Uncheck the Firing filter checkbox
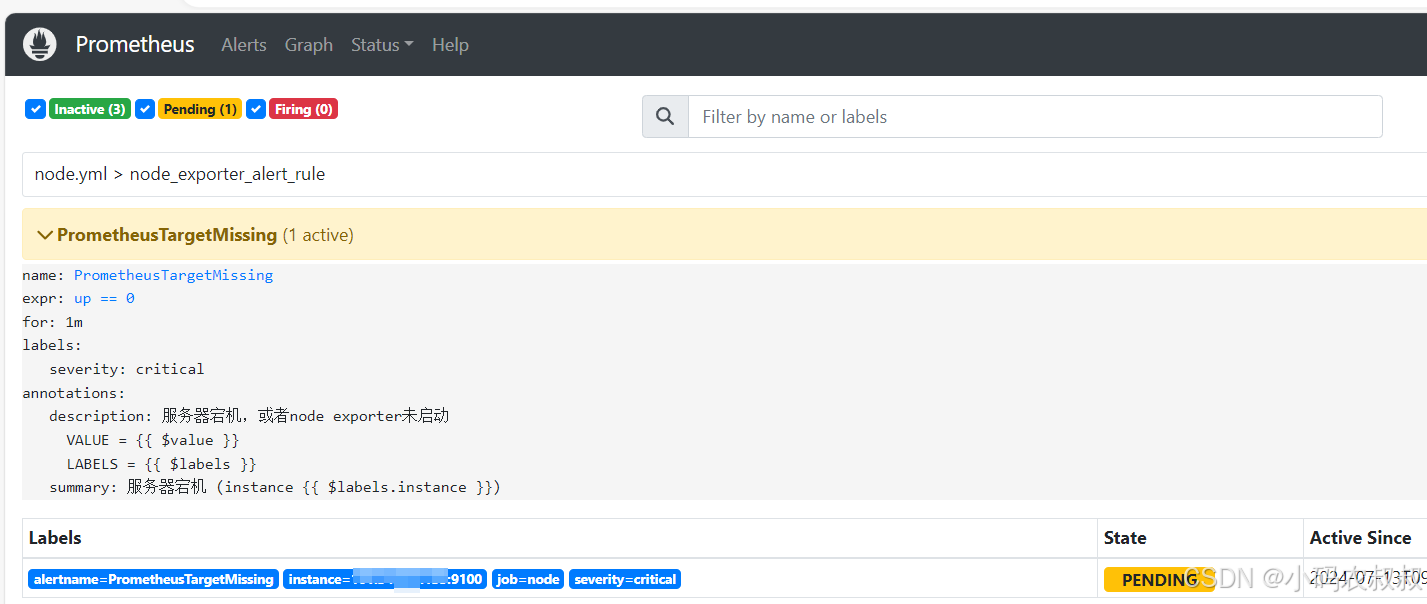Viewport: 1427px width, 604px height. (256, 109)
